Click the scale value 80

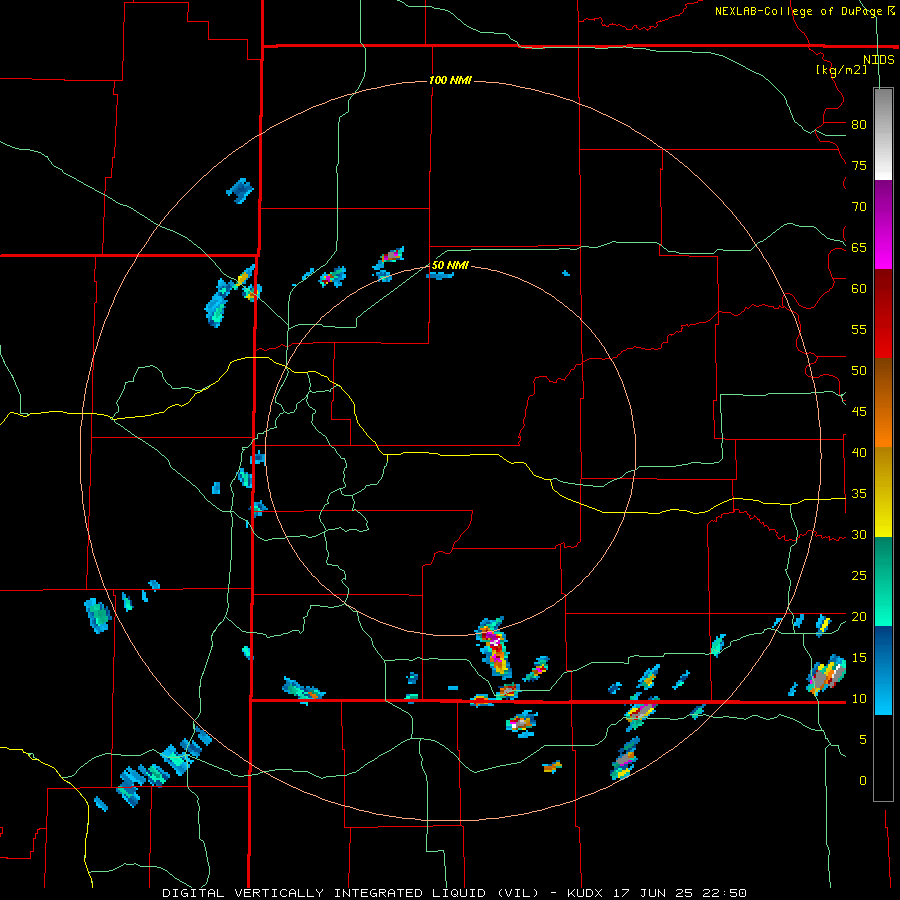click(x=859, y=125)
